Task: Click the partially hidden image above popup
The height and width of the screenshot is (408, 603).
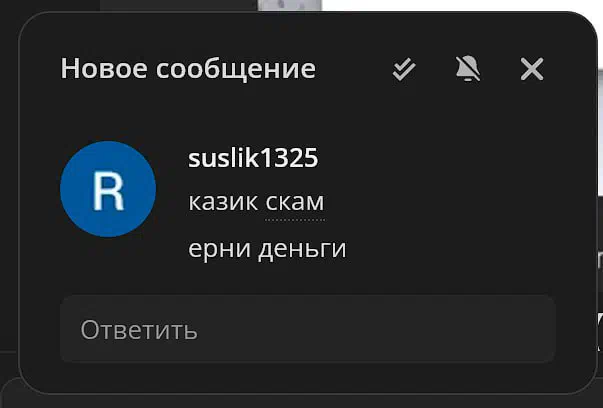Action: pyautogui.click(x=290, y=5)
